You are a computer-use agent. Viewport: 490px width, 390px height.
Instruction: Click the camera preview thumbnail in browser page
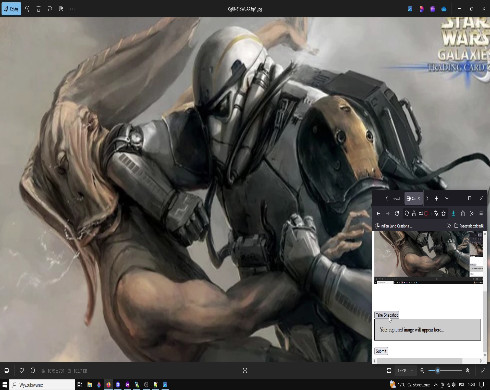click(428, 258)
